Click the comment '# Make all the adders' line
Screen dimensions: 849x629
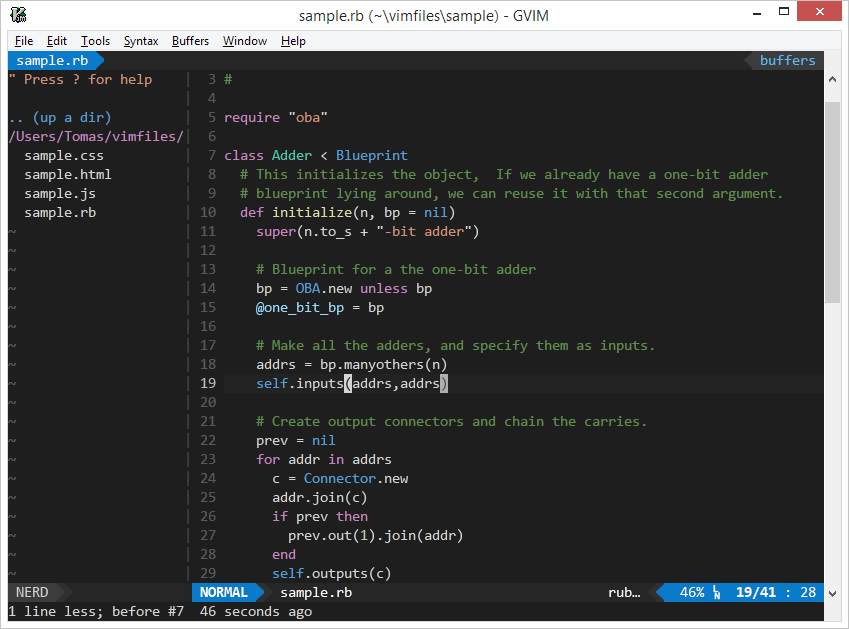pyautogui.click(x=455, y=346)
